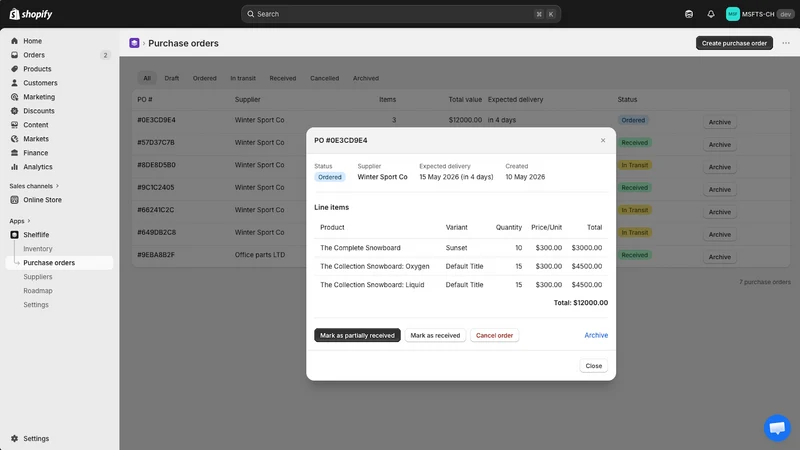Click the Products tag icon
800x450 pixels.
(x=14, y=69)
